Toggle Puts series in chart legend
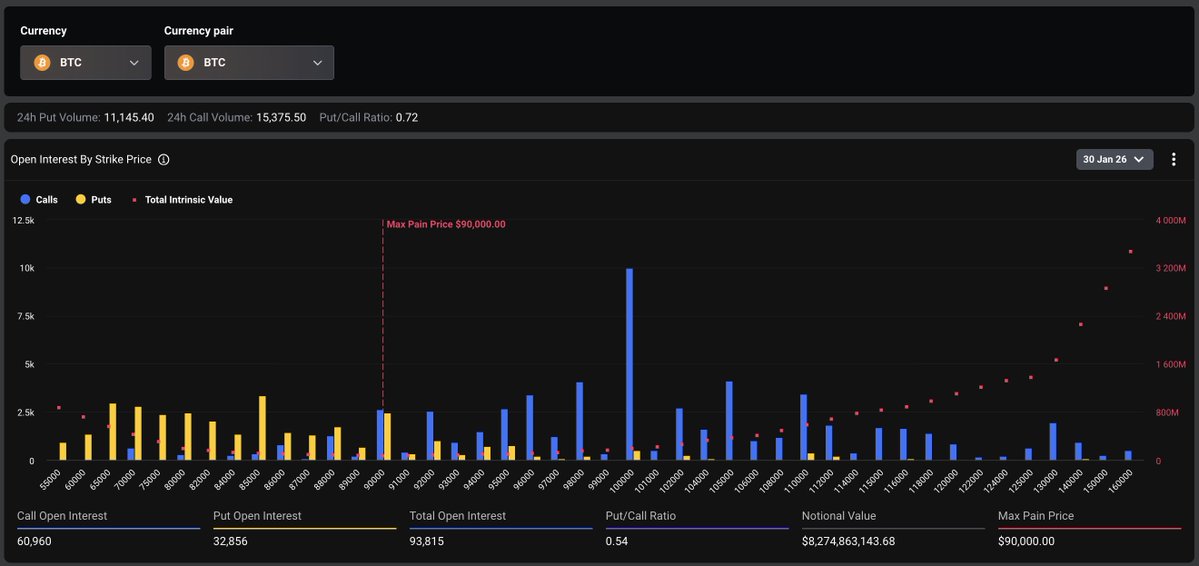The height and width of the screenshot is (566, 1199). [x=100, y=200]
